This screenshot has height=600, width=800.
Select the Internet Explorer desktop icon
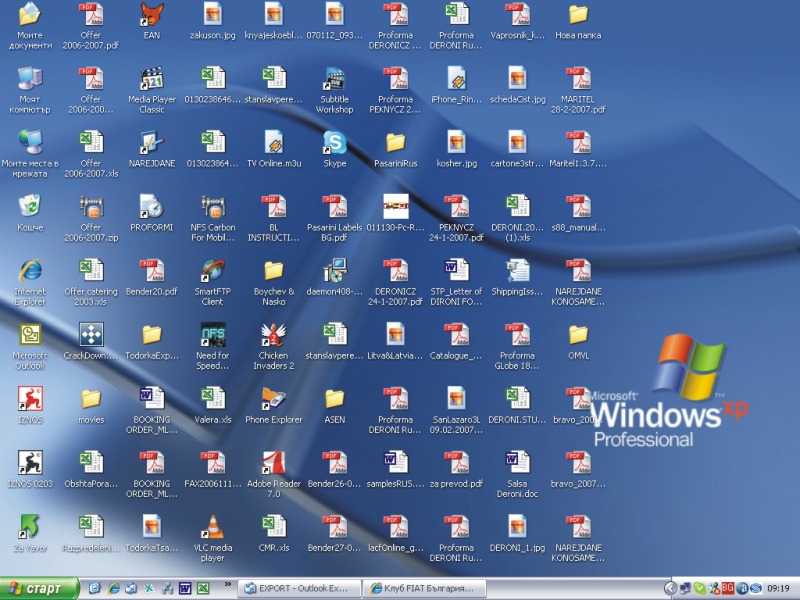click(x=30, y=271)
